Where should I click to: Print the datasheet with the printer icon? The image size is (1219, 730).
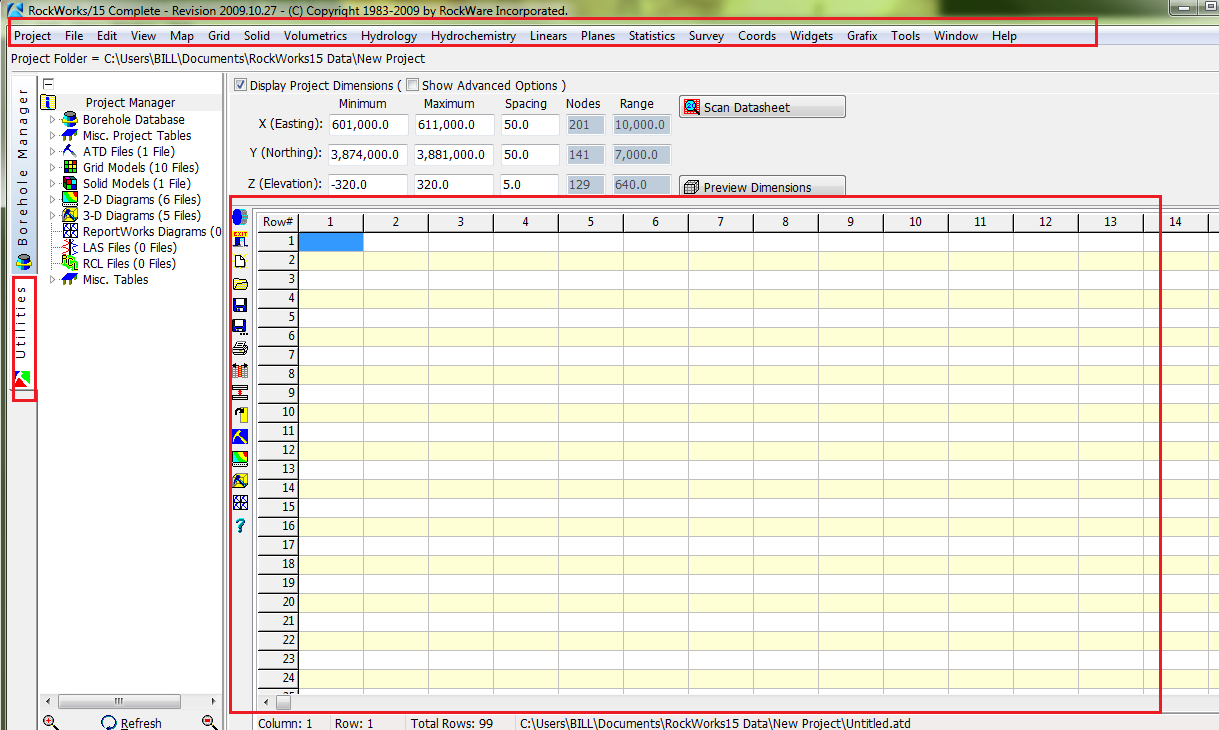click(240, 348)
